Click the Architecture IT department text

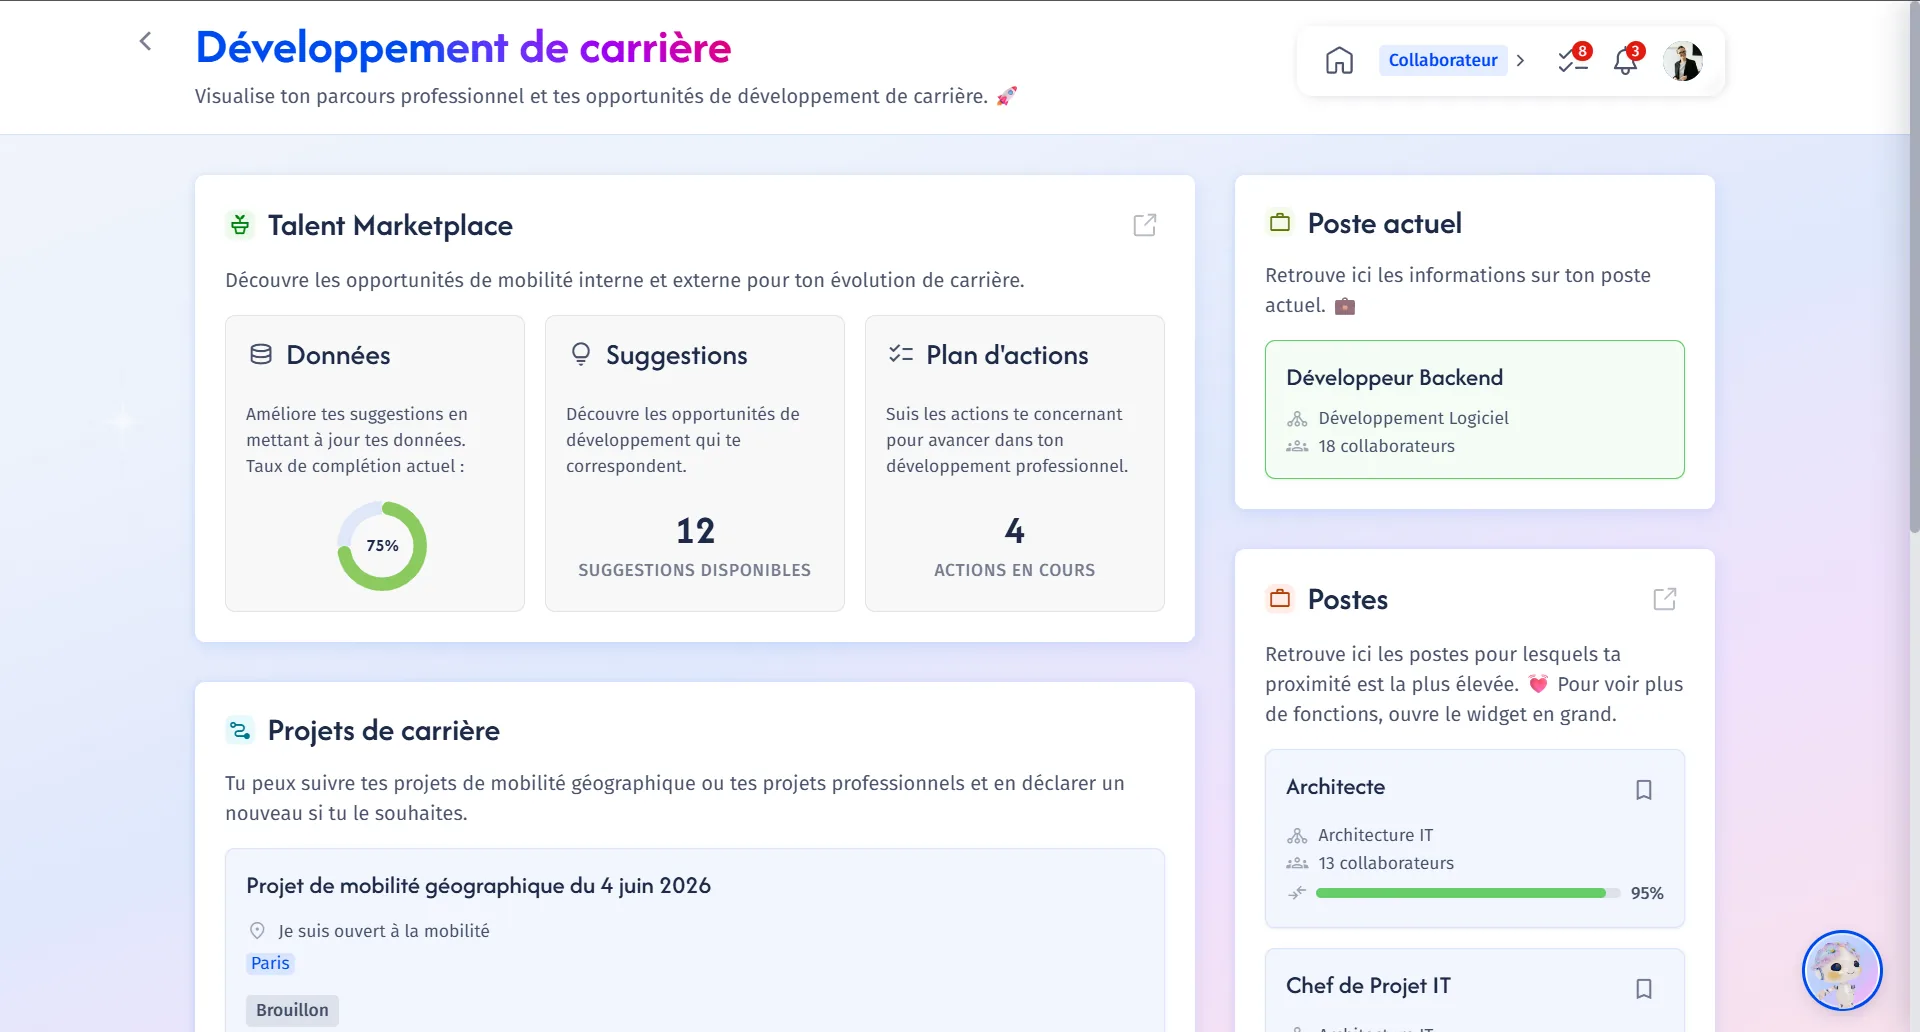tap(1375, 835)
